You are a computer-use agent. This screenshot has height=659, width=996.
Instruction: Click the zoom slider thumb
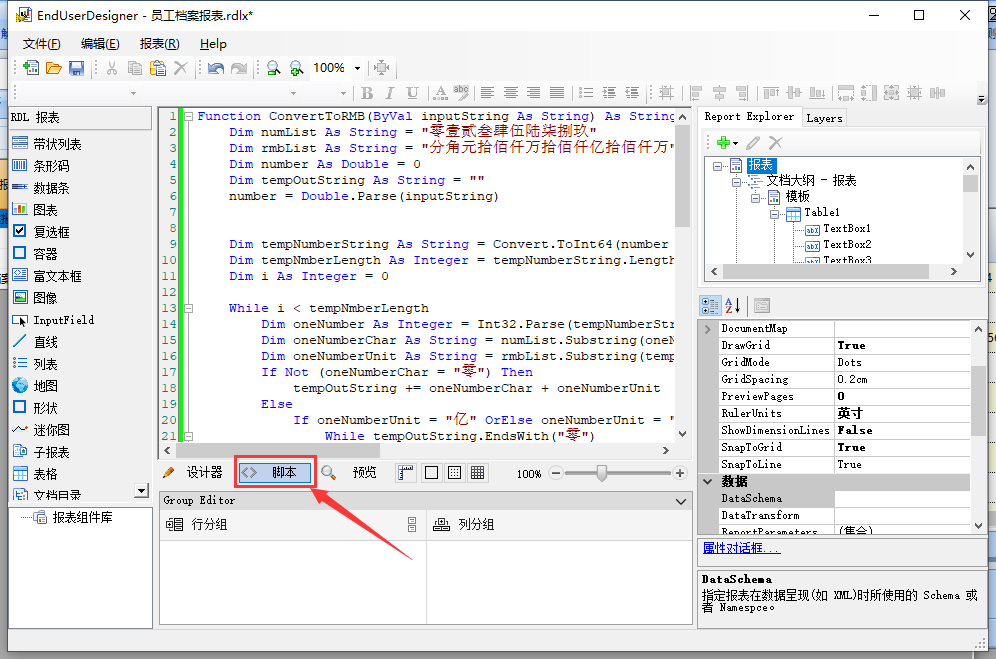click(602, 473)
